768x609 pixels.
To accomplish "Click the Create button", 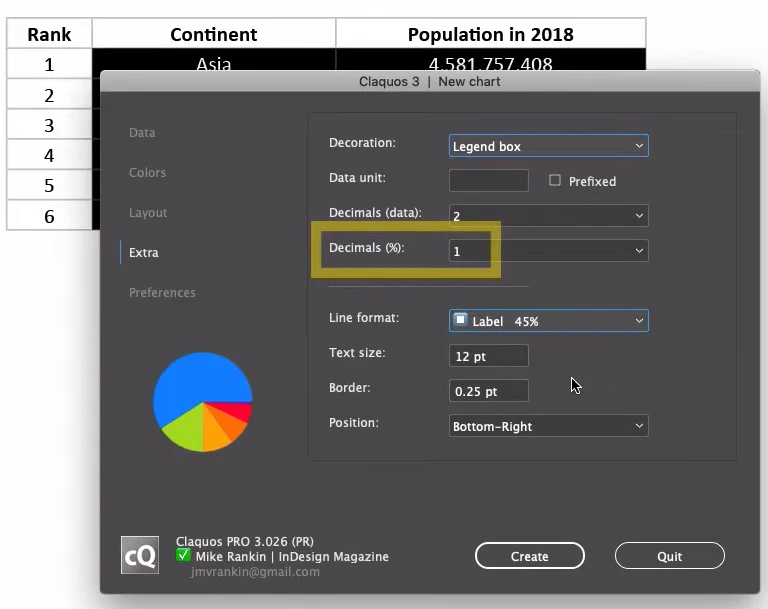I will (x=529, y=556).
